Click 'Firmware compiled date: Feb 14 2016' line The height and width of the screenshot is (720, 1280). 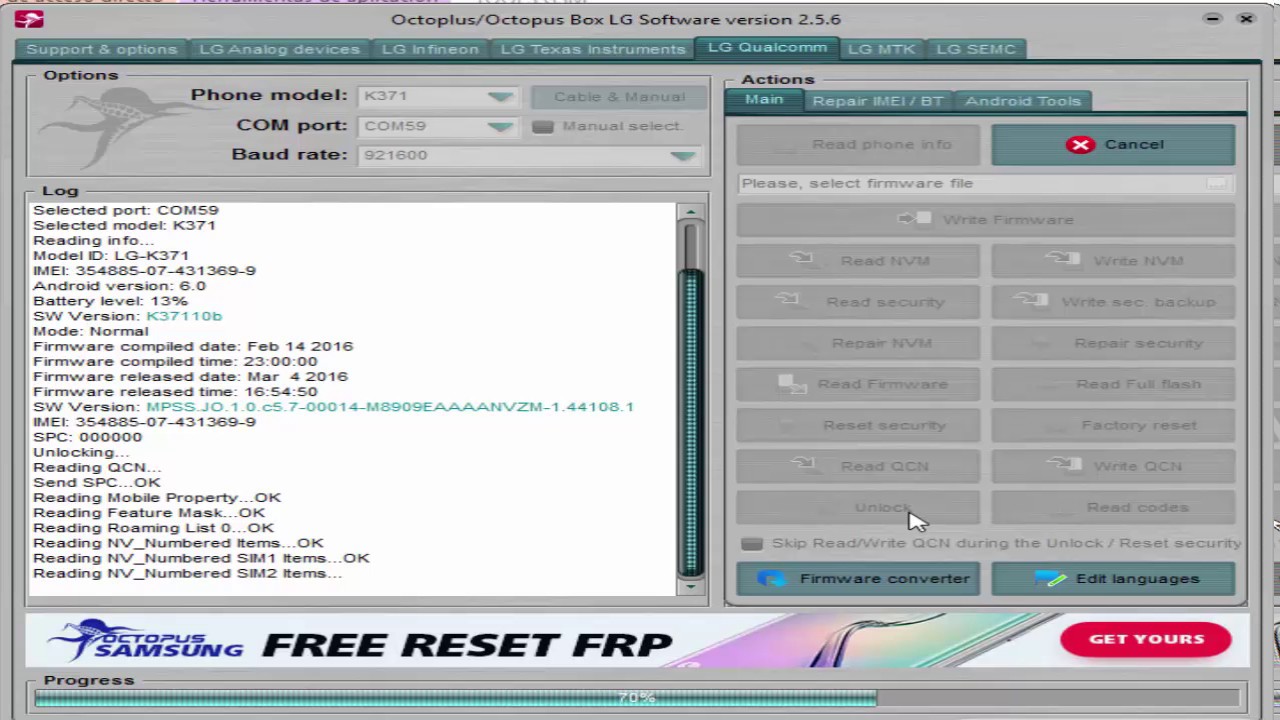pos(193,346)
